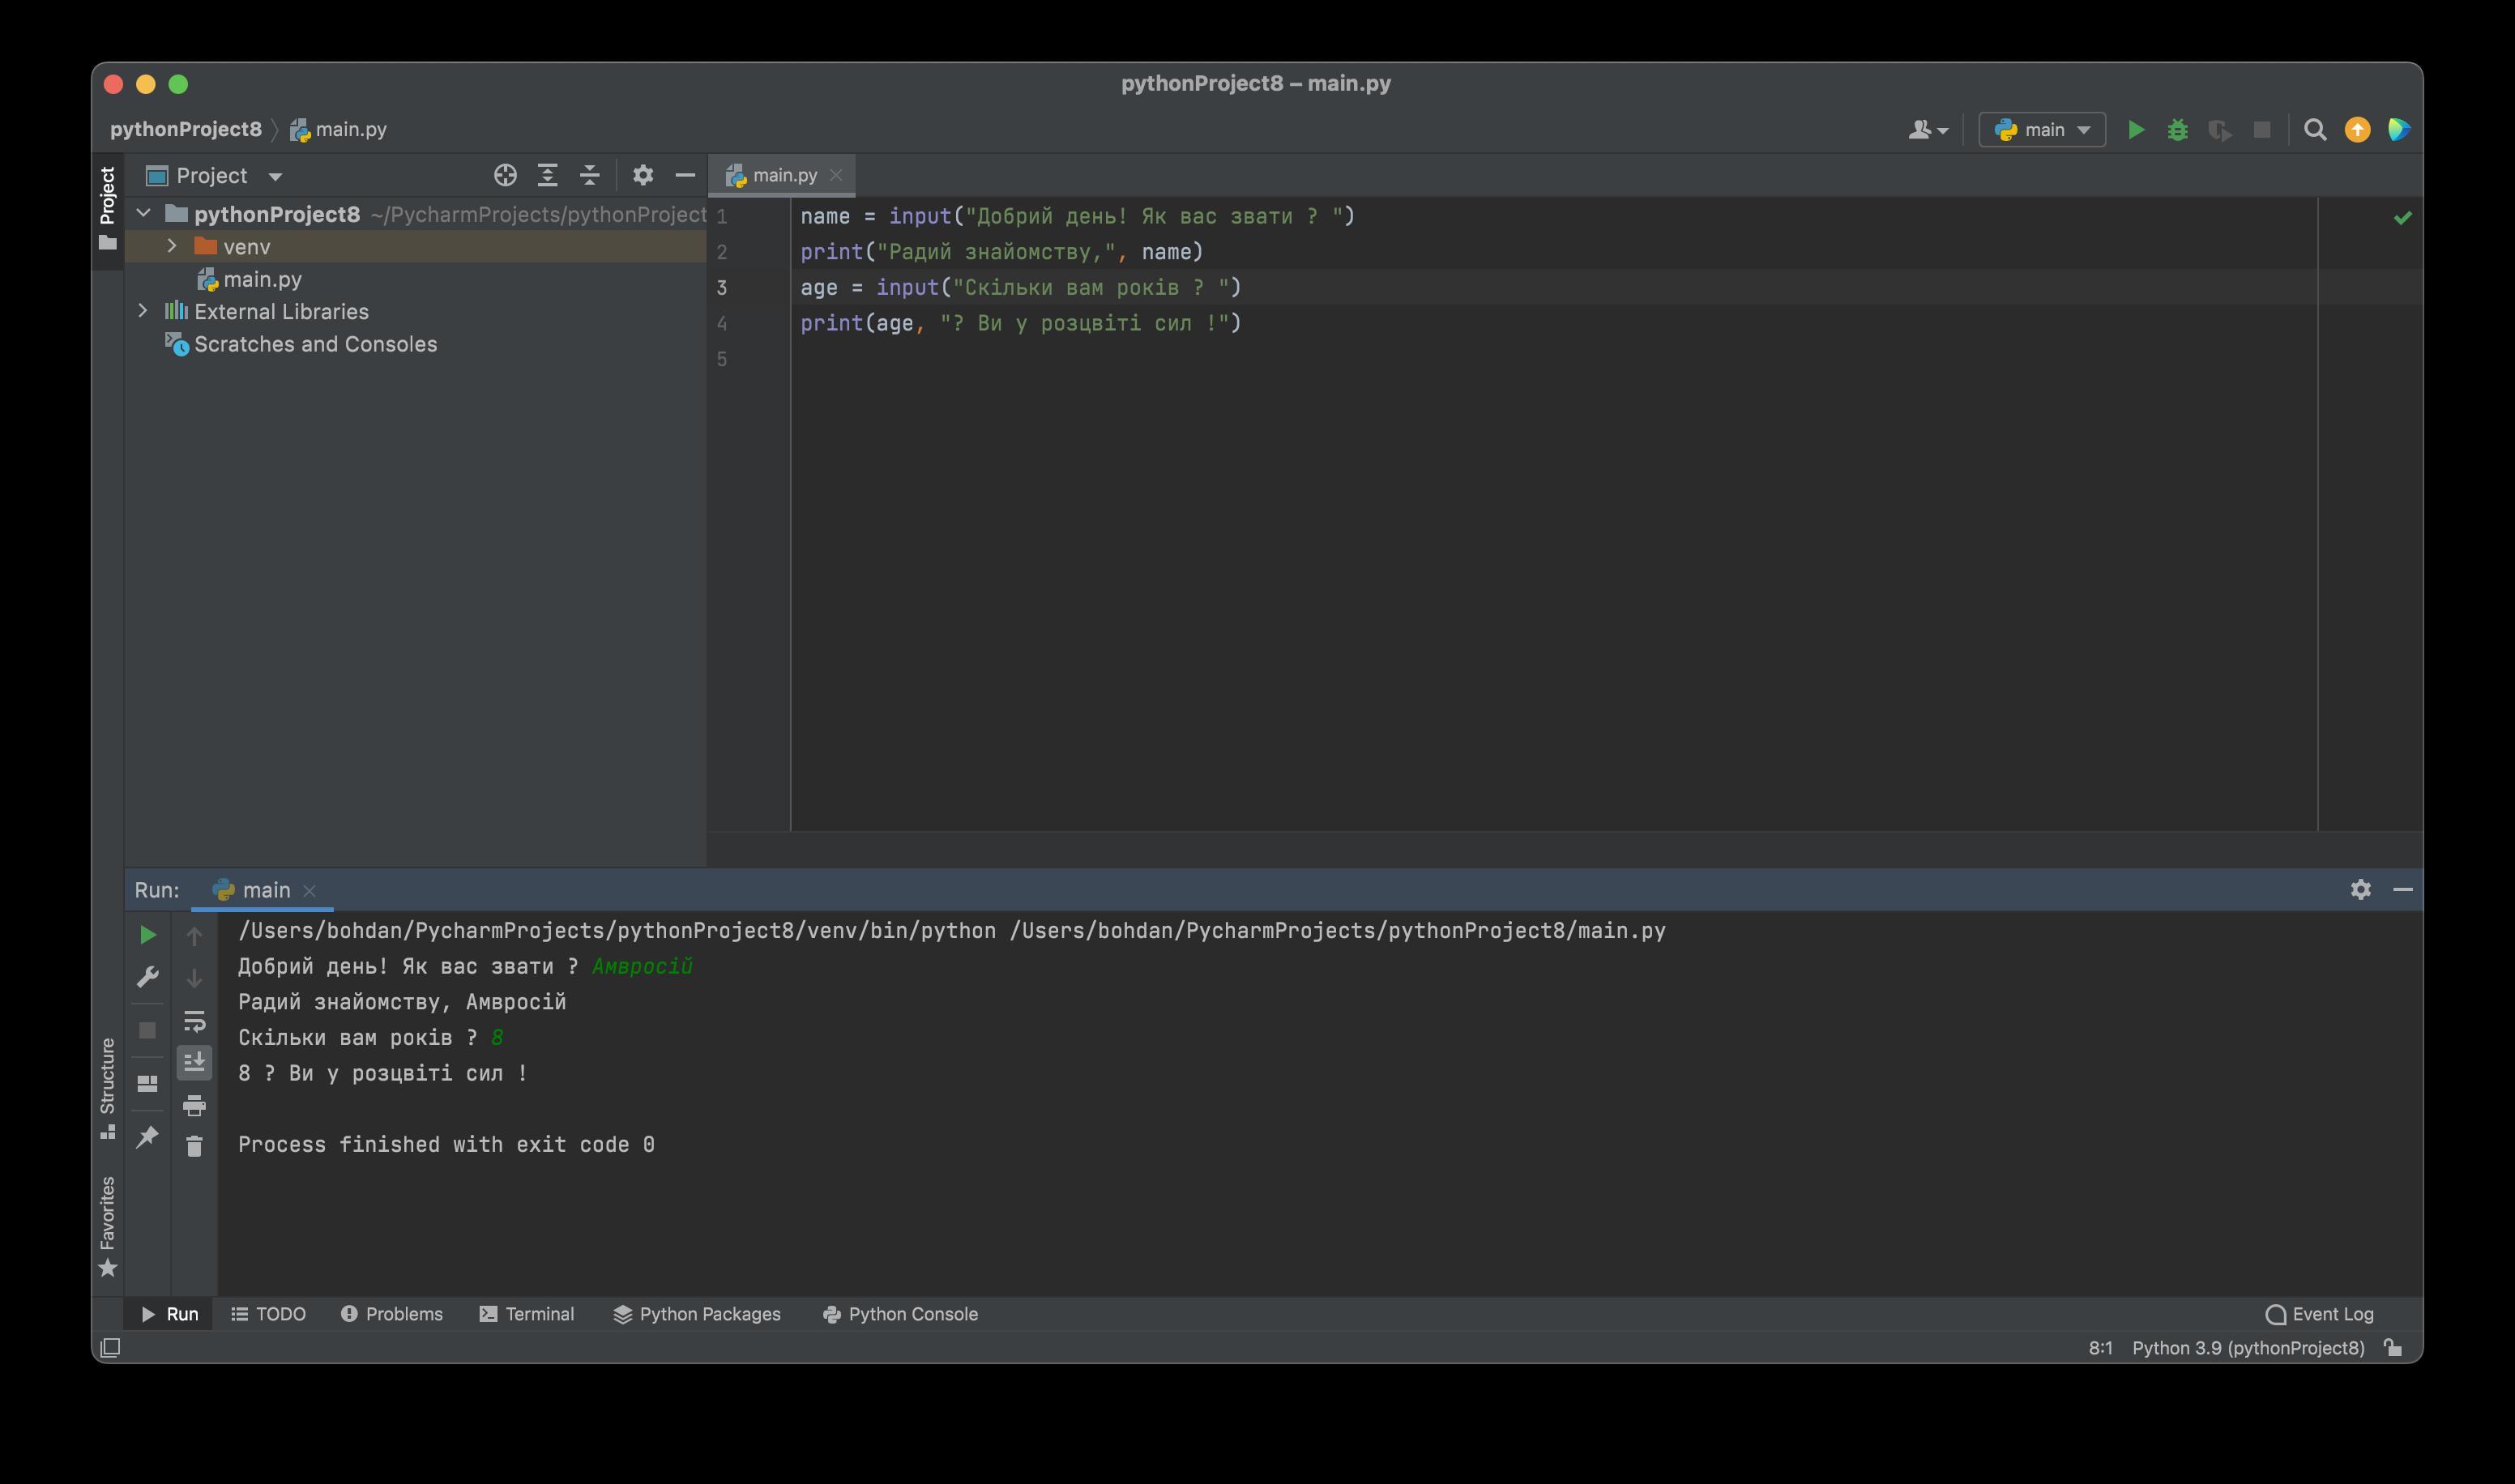Run the main configuration with the green play button
Viewport: 2515px width, 1484px height.
pos(2135,130)
